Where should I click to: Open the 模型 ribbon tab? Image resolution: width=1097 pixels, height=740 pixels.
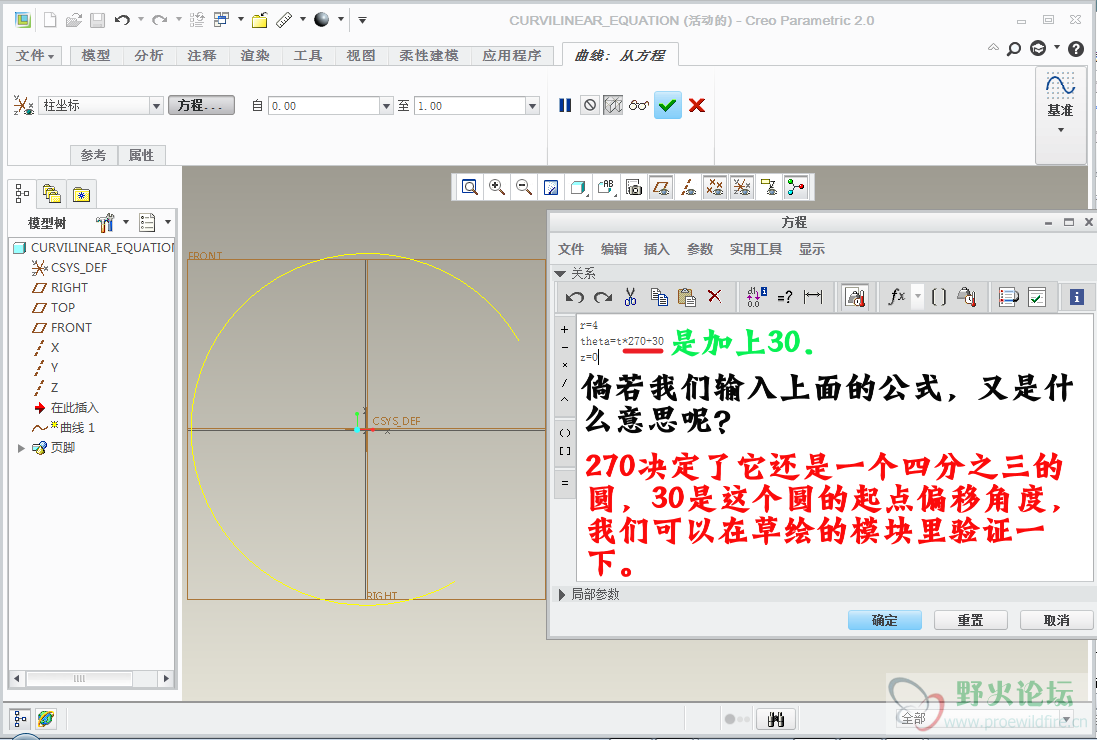point(96,55)
